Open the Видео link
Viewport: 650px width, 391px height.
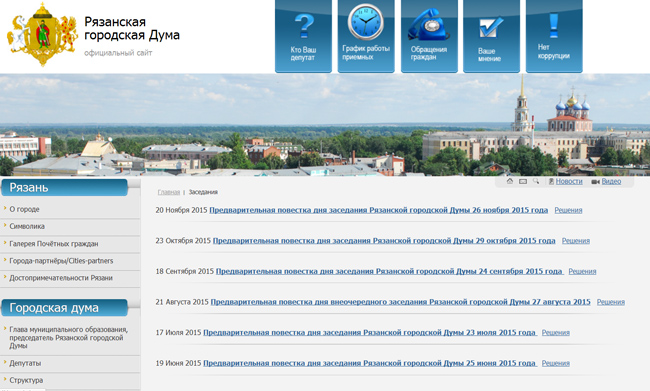point(611,181)
